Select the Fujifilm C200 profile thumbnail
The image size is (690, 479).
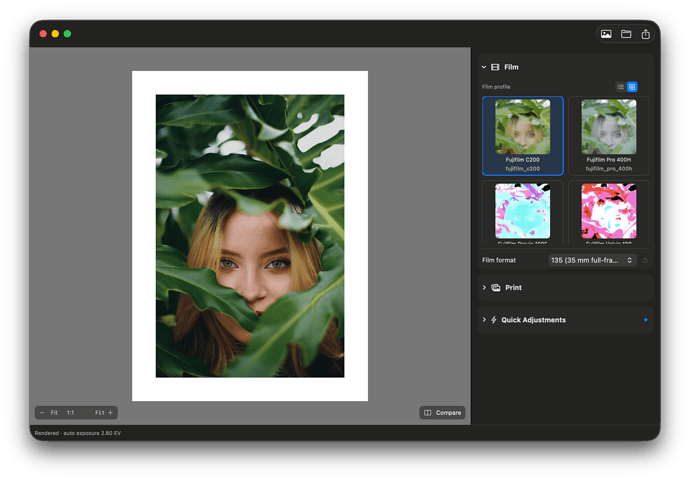[522, 127]
